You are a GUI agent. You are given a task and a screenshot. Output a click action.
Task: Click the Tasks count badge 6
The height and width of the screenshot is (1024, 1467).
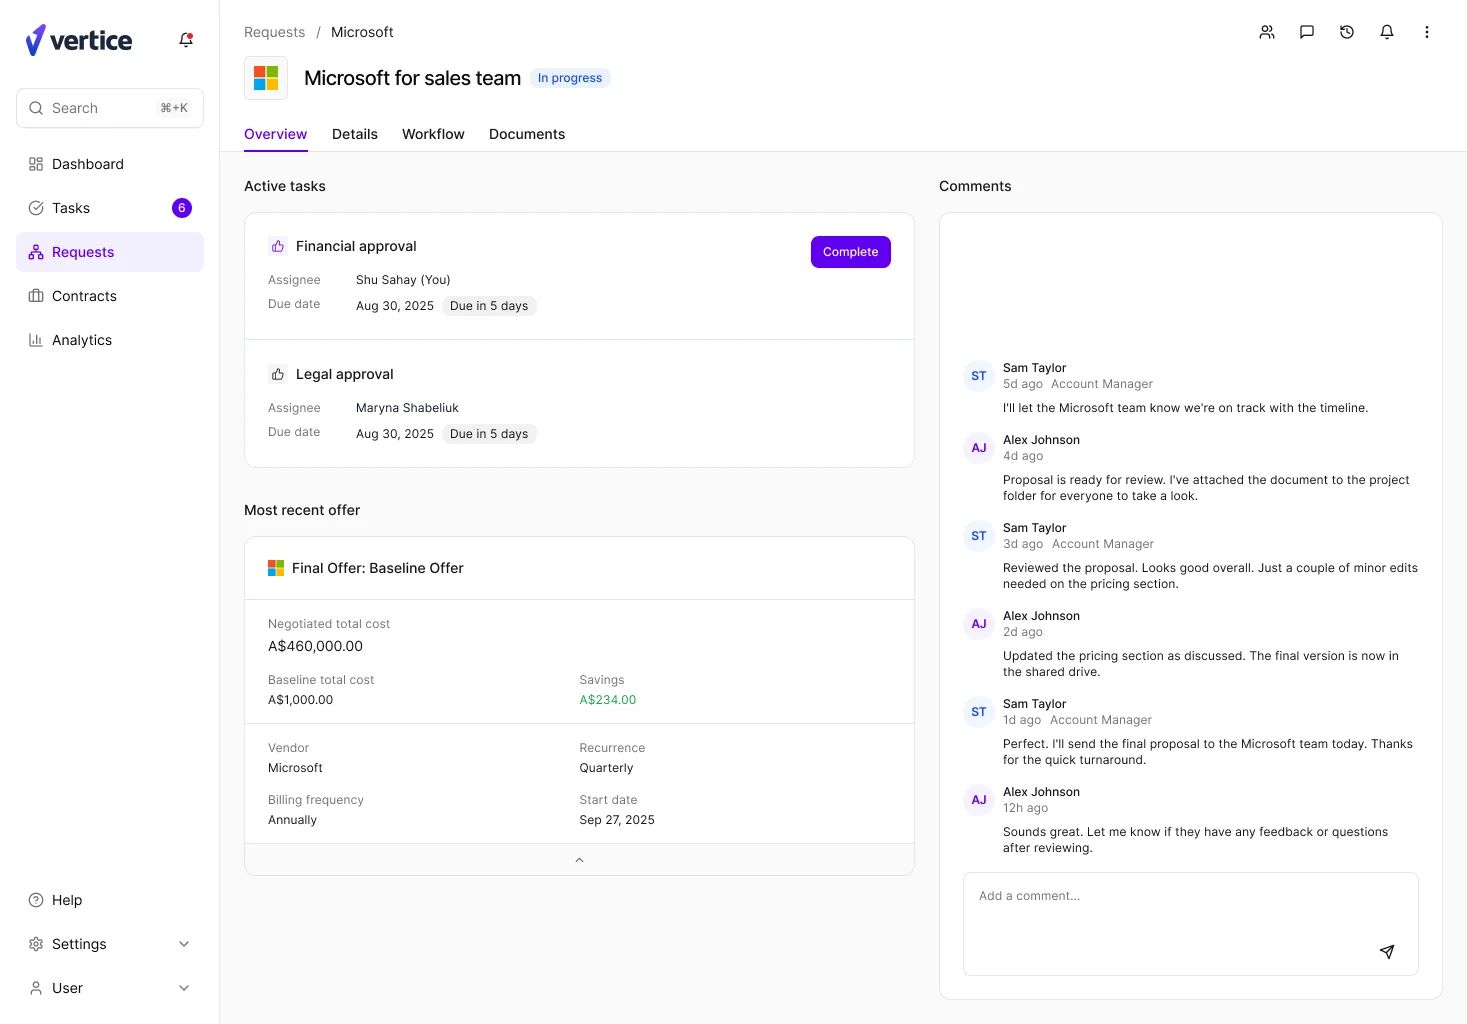[x=182, y=208]
